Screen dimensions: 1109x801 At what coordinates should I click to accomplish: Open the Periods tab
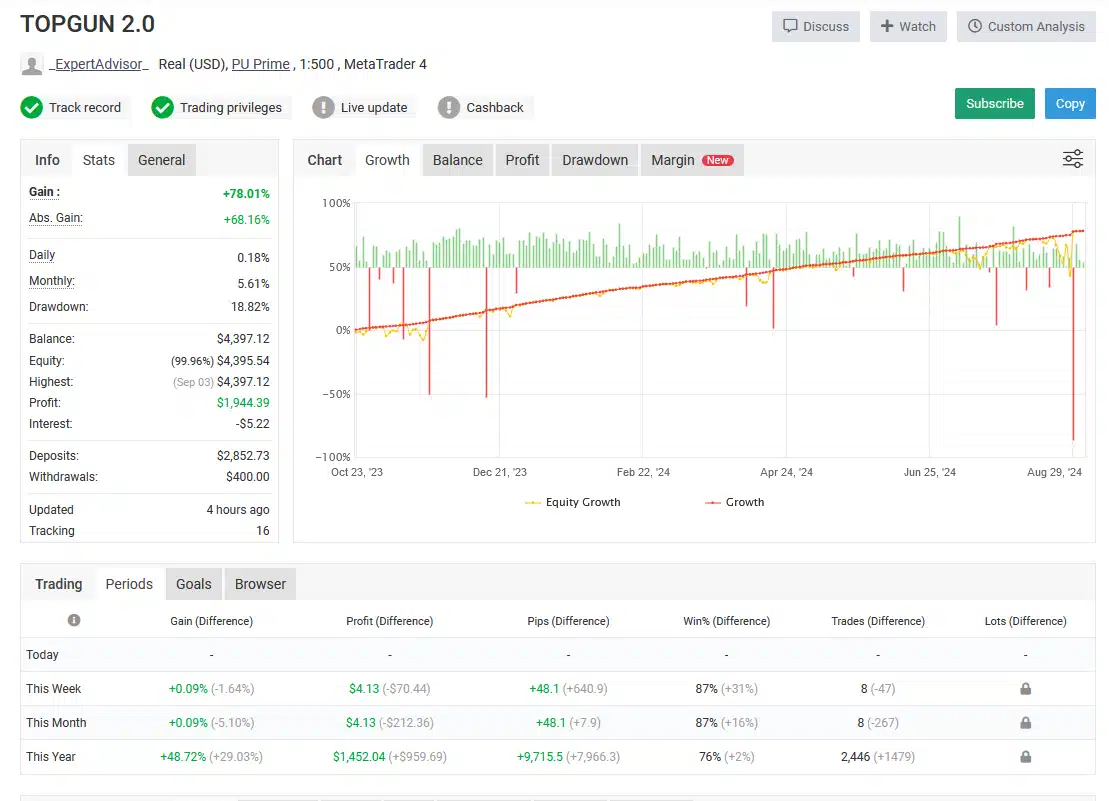(x=129, y=584)
